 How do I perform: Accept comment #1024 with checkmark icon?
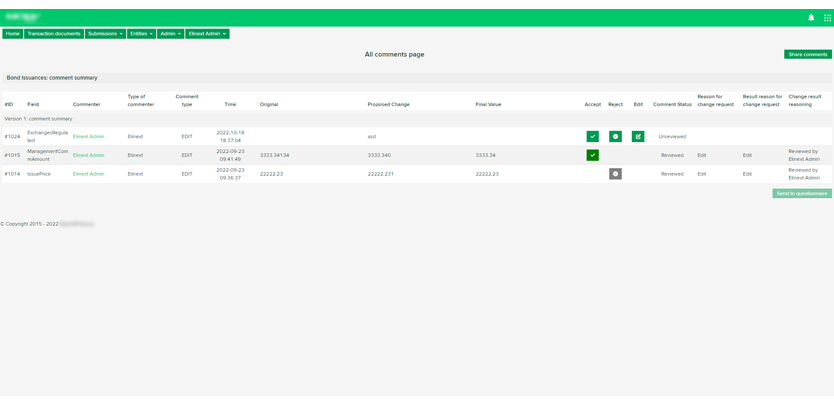[593, 136]
